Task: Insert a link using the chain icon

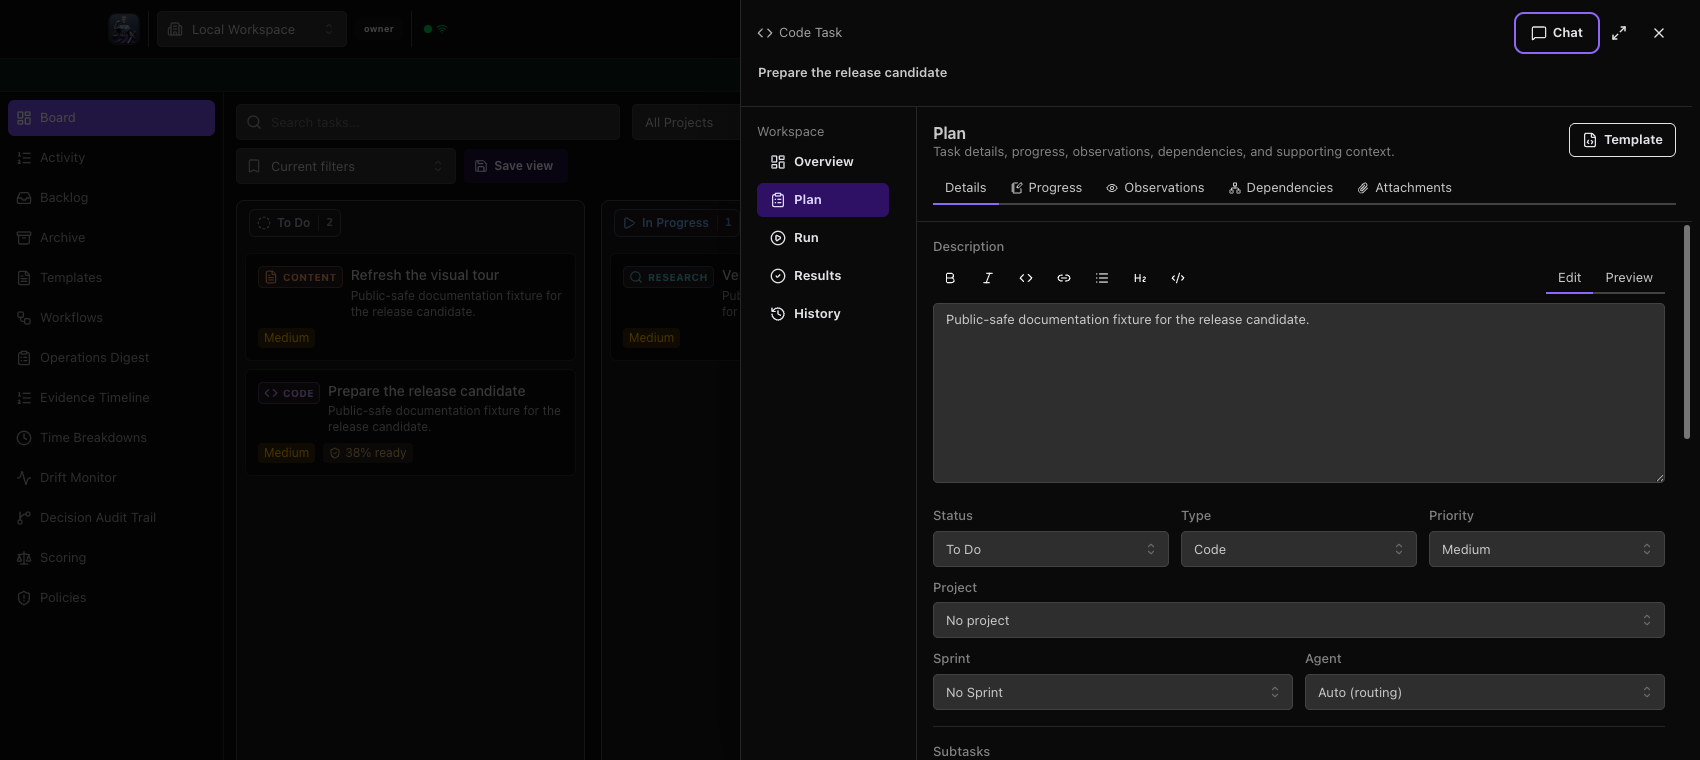Action: point(1064,278)
